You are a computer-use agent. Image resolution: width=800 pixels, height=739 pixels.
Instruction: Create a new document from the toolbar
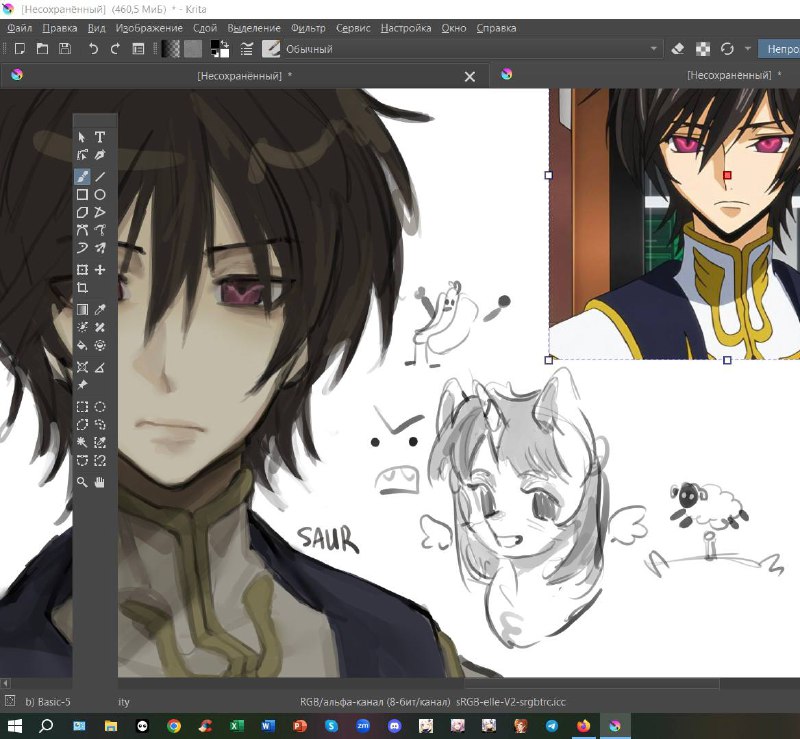point(20,49)
